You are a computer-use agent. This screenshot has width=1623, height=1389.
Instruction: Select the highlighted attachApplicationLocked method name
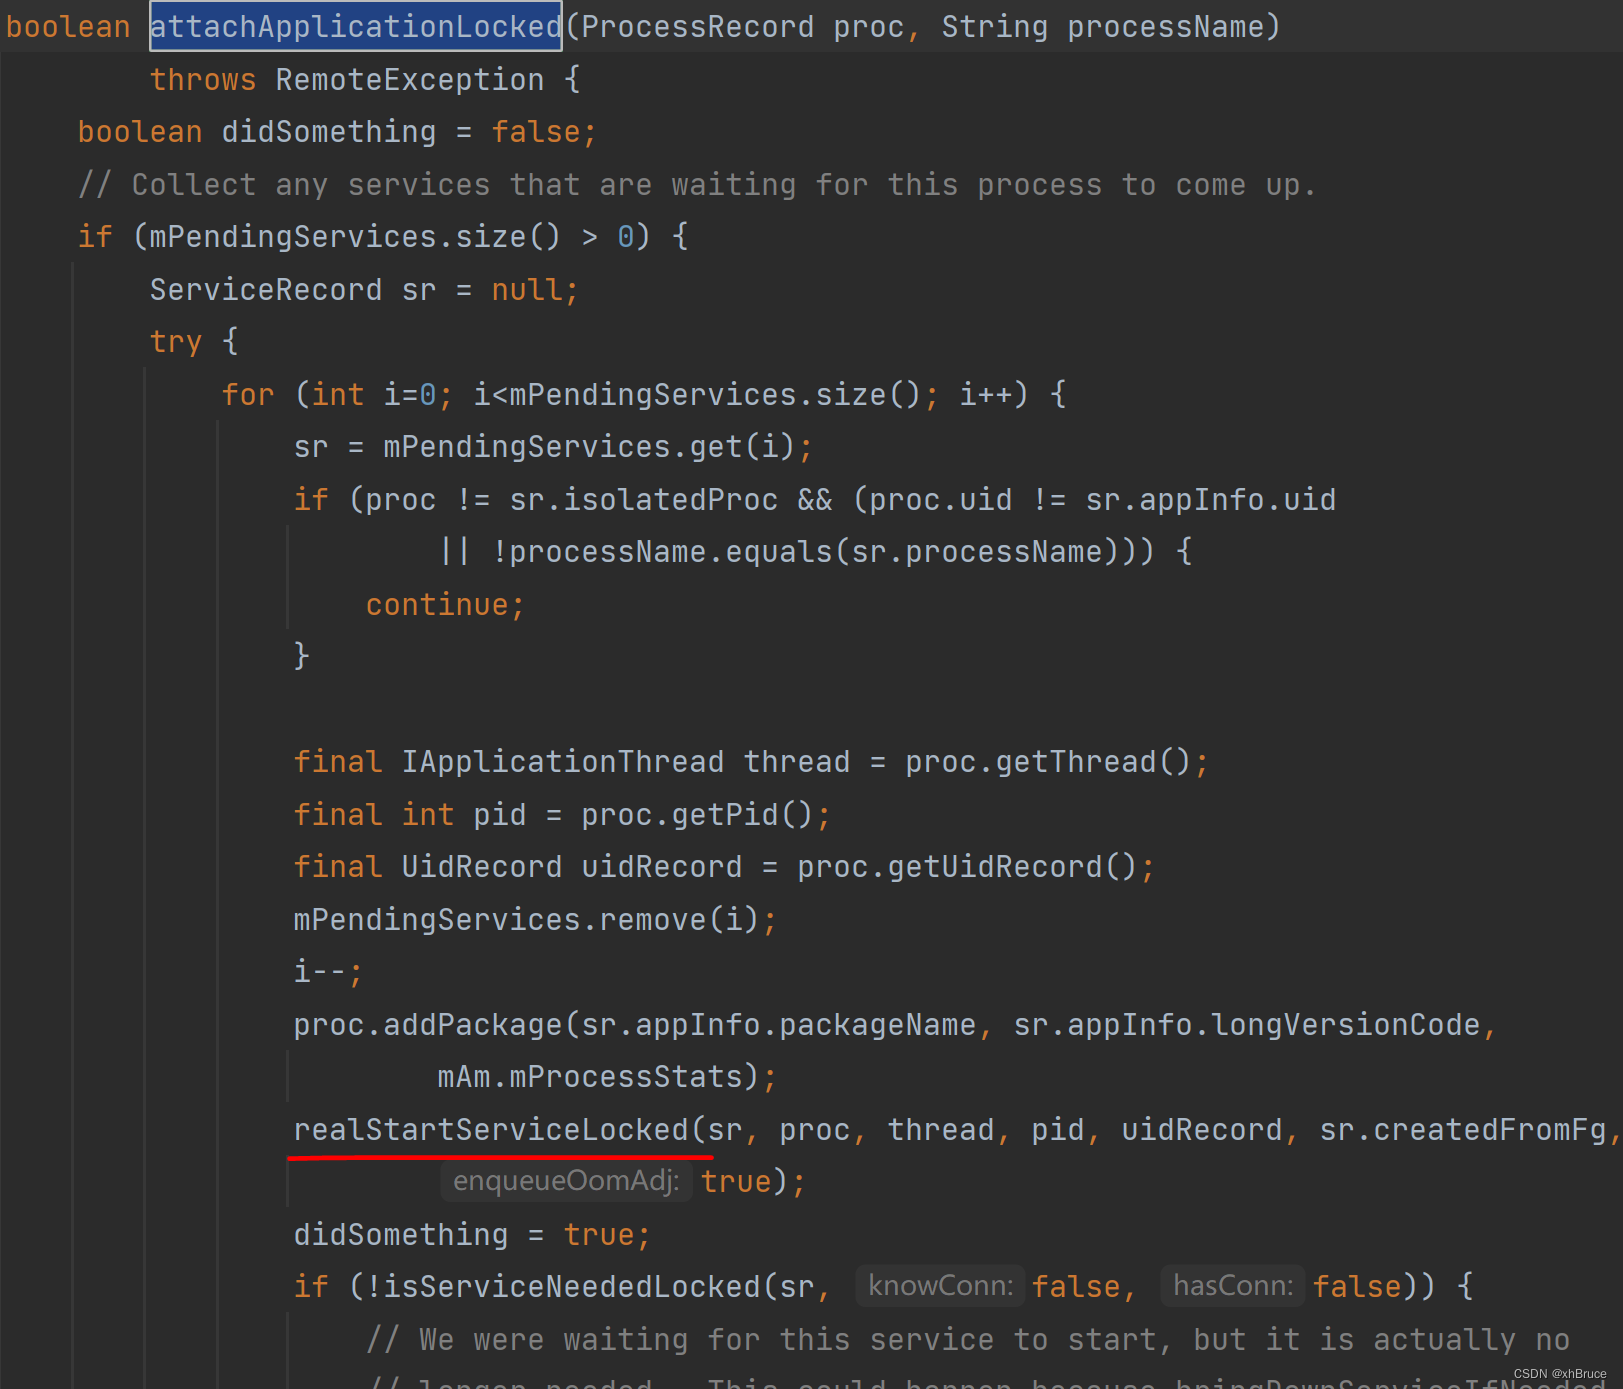[356, 27]
